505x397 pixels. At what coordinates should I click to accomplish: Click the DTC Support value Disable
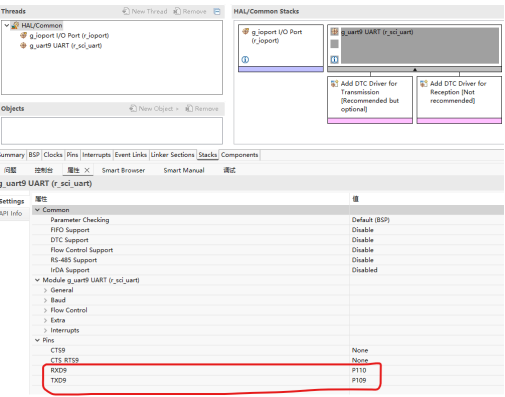(x=363, y=240)
